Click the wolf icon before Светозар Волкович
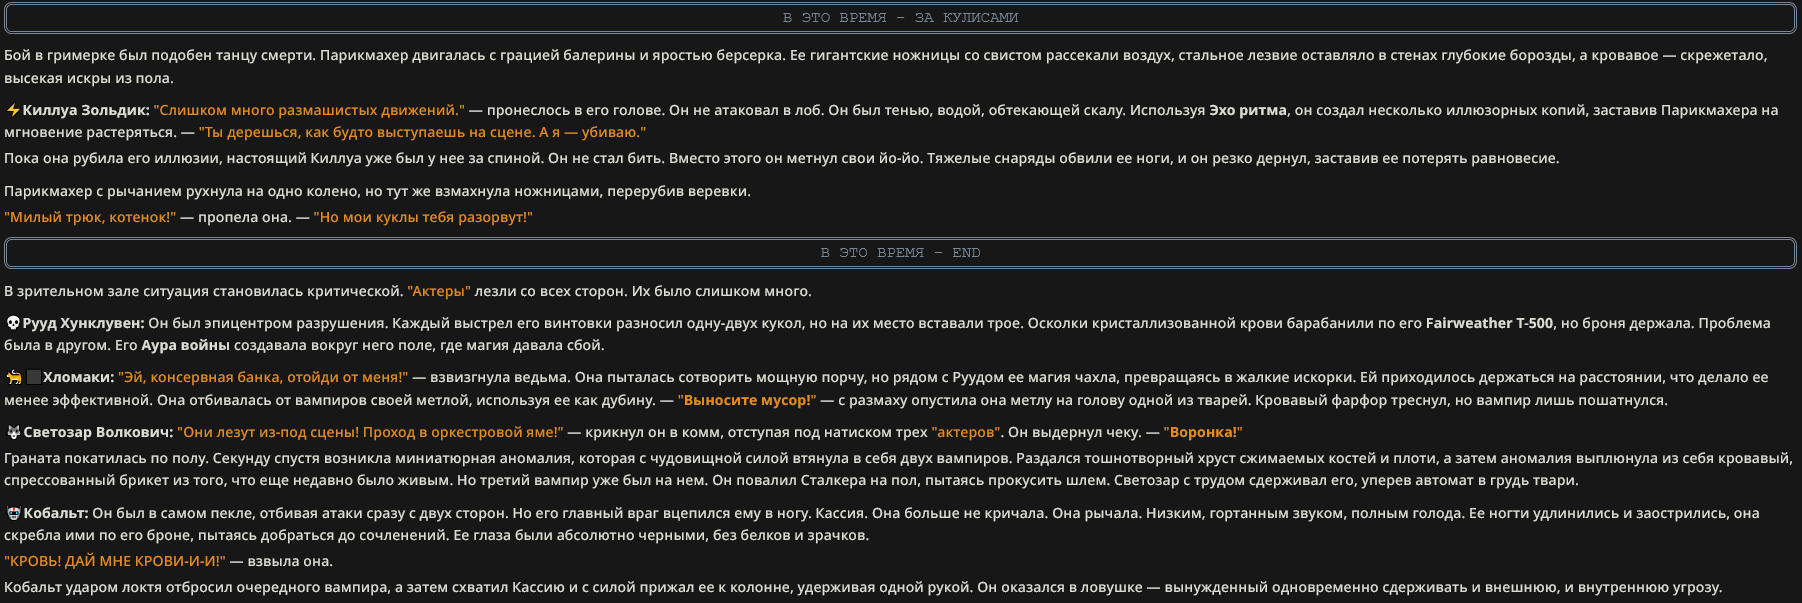 (13, 433)
